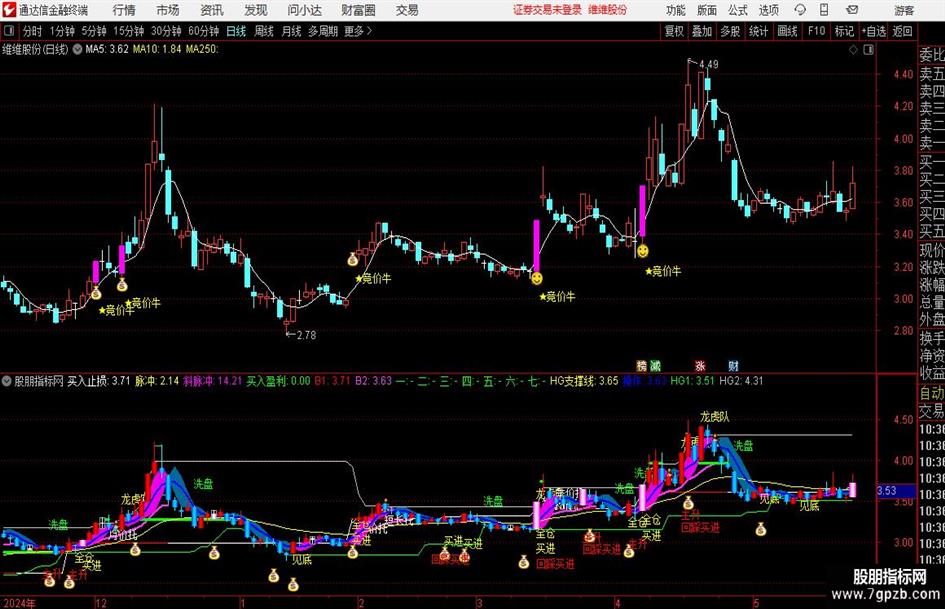
Task: Switch to 周线 weekly tab
Action: 263,31
